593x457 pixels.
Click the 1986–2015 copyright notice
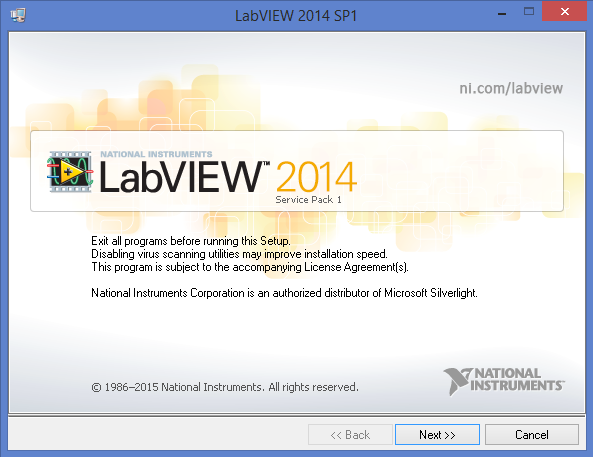click(225, 387)
